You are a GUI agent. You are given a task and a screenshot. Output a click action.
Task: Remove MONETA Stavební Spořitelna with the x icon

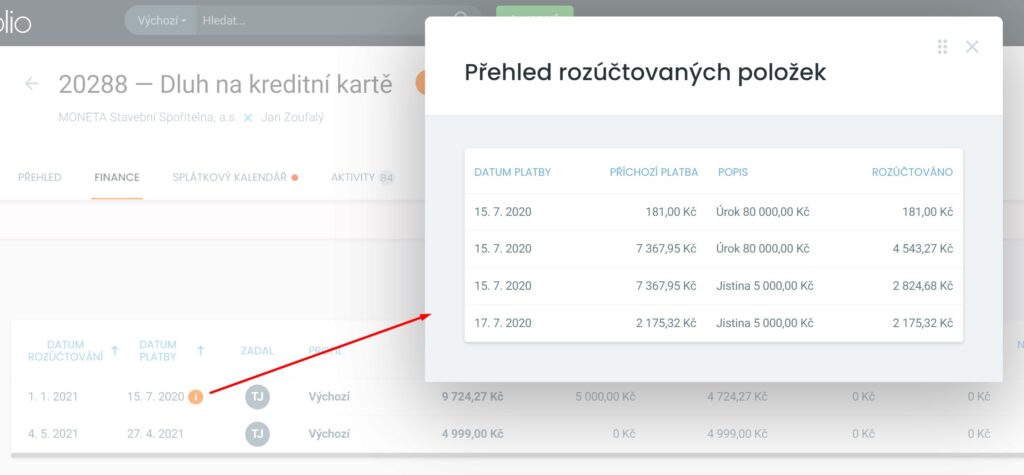[x=249, y=118]
